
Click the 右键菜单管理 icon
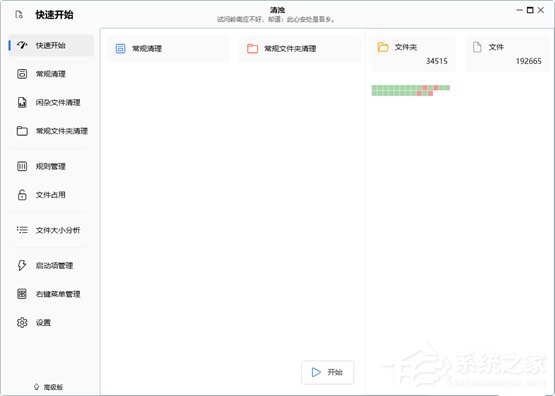22,294
